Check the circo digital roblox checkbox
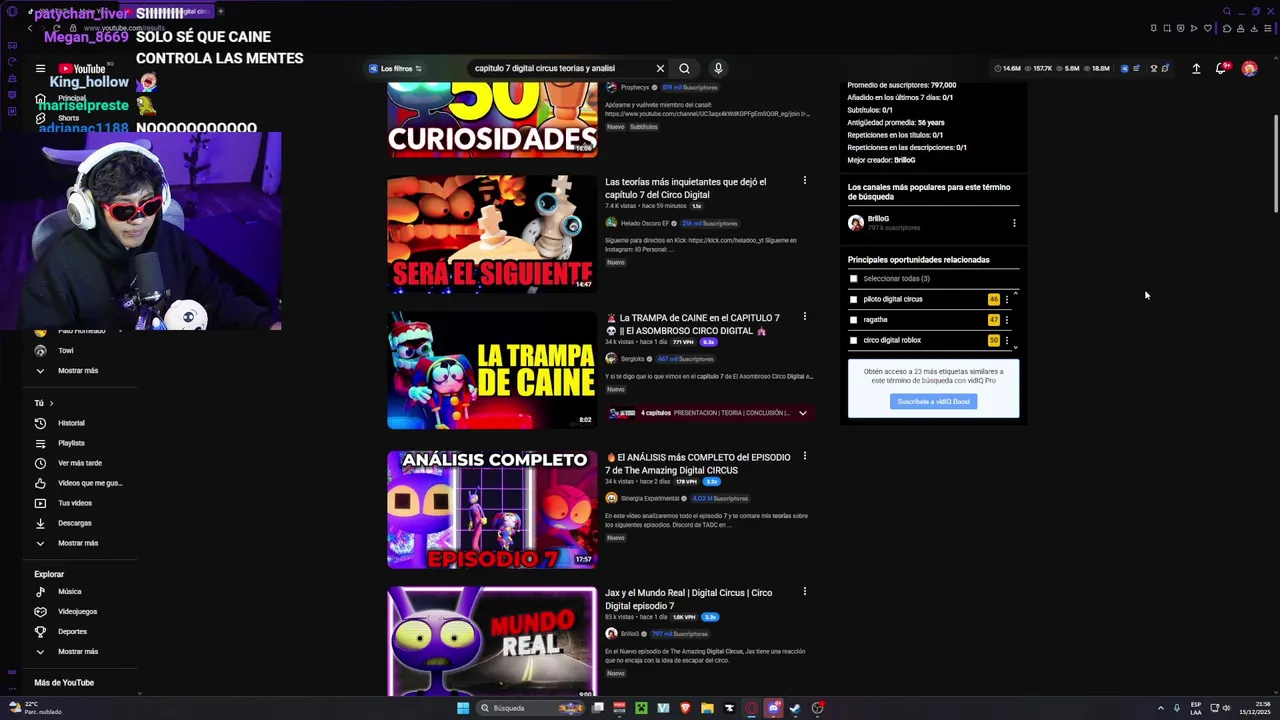This screenshot has width=1280, height=720. coord(853,340)
